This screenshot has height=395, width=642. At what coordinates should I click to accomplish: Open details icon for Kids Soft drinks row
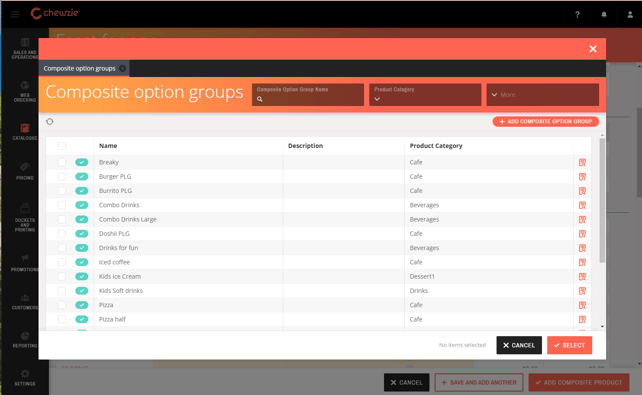pyautogui.click(x=582, y=291)
